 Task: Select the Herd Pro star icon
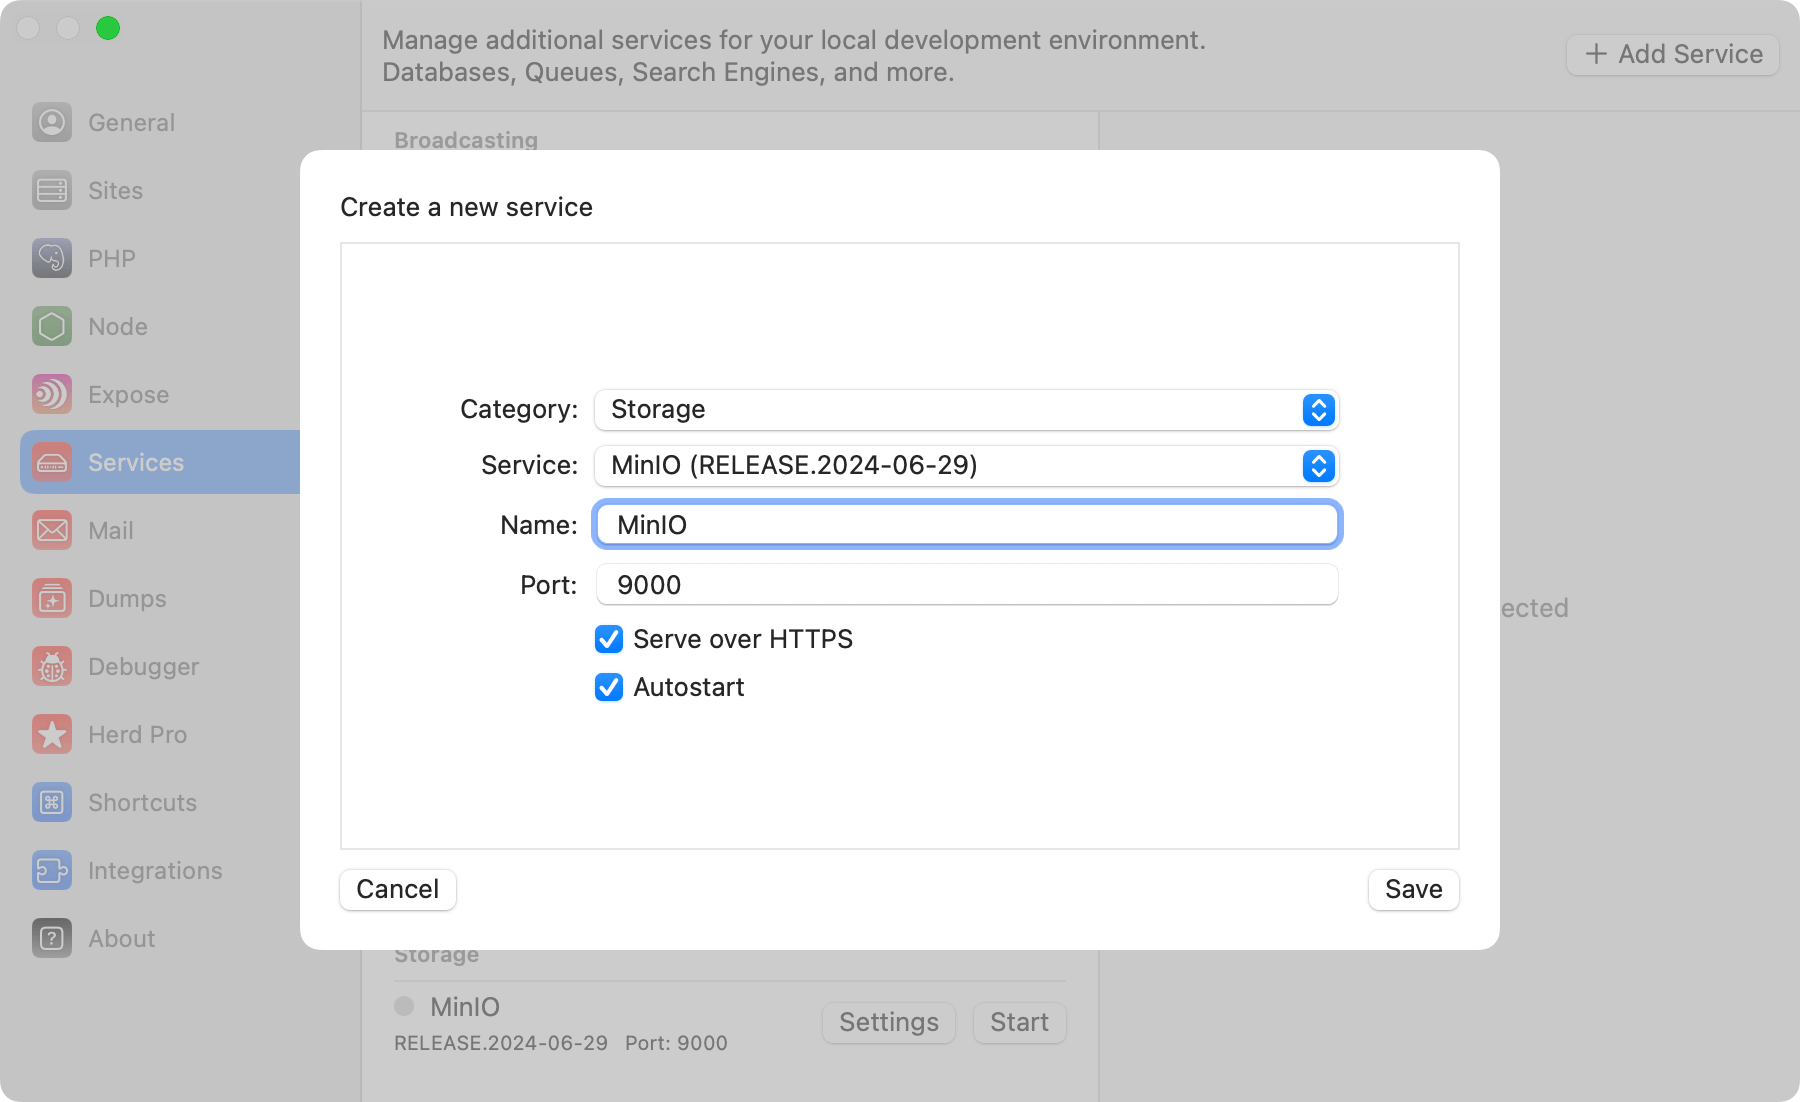(51, 734)
